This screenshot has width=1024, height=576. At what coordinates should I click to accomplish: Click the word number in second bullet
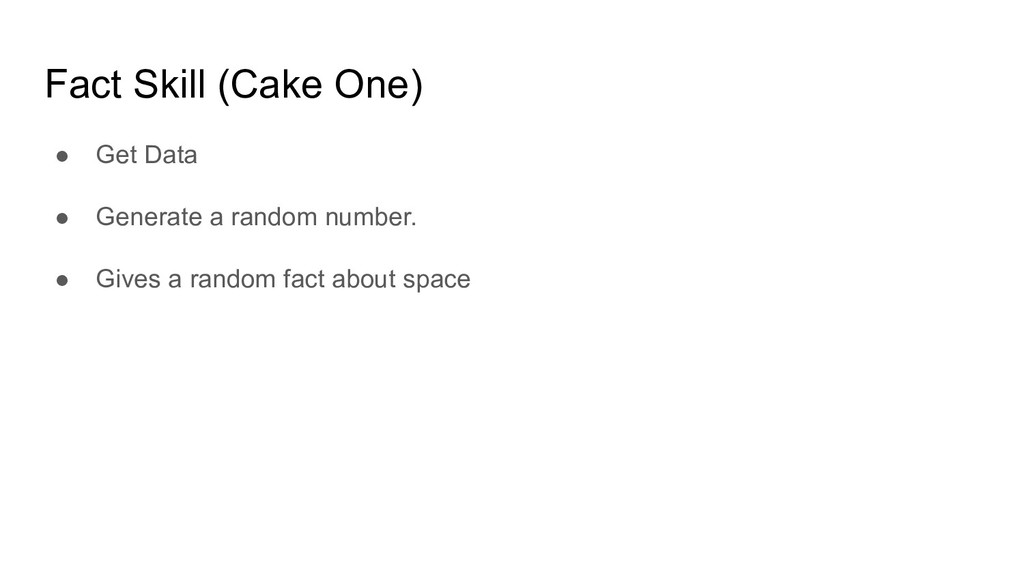(x=370, y=217)
